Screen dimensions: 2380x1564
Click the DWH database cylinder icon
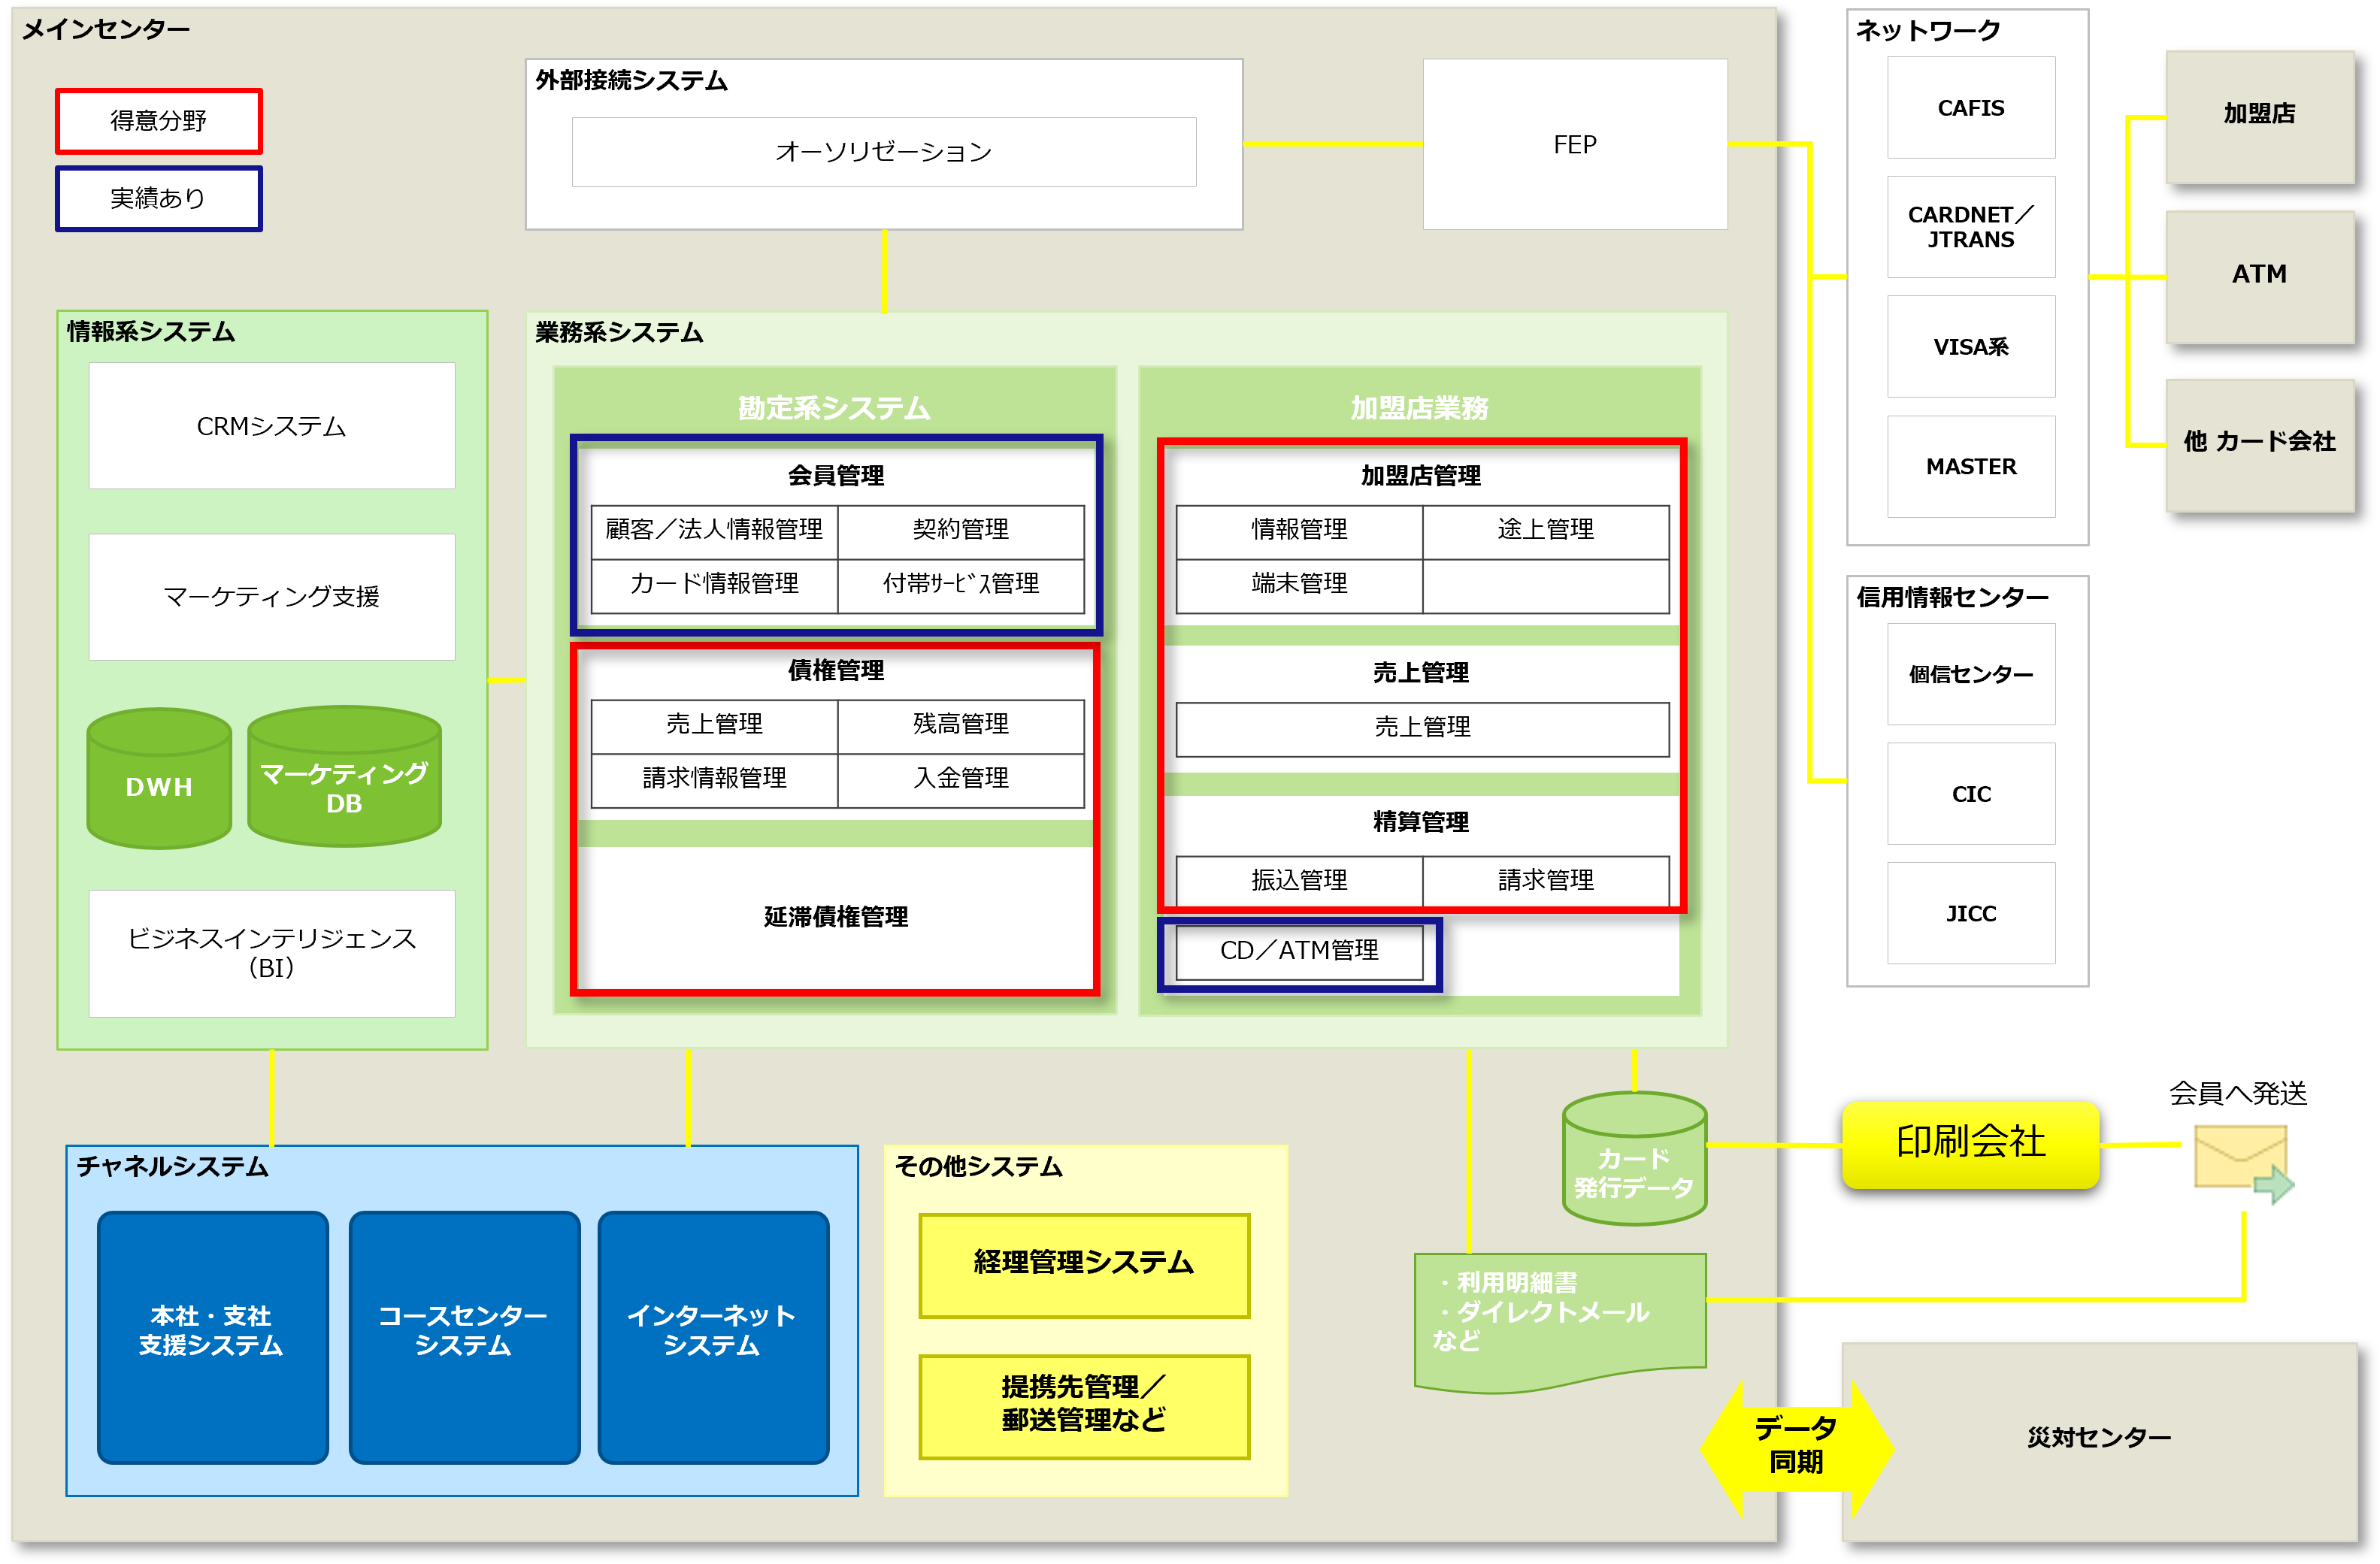159,779
